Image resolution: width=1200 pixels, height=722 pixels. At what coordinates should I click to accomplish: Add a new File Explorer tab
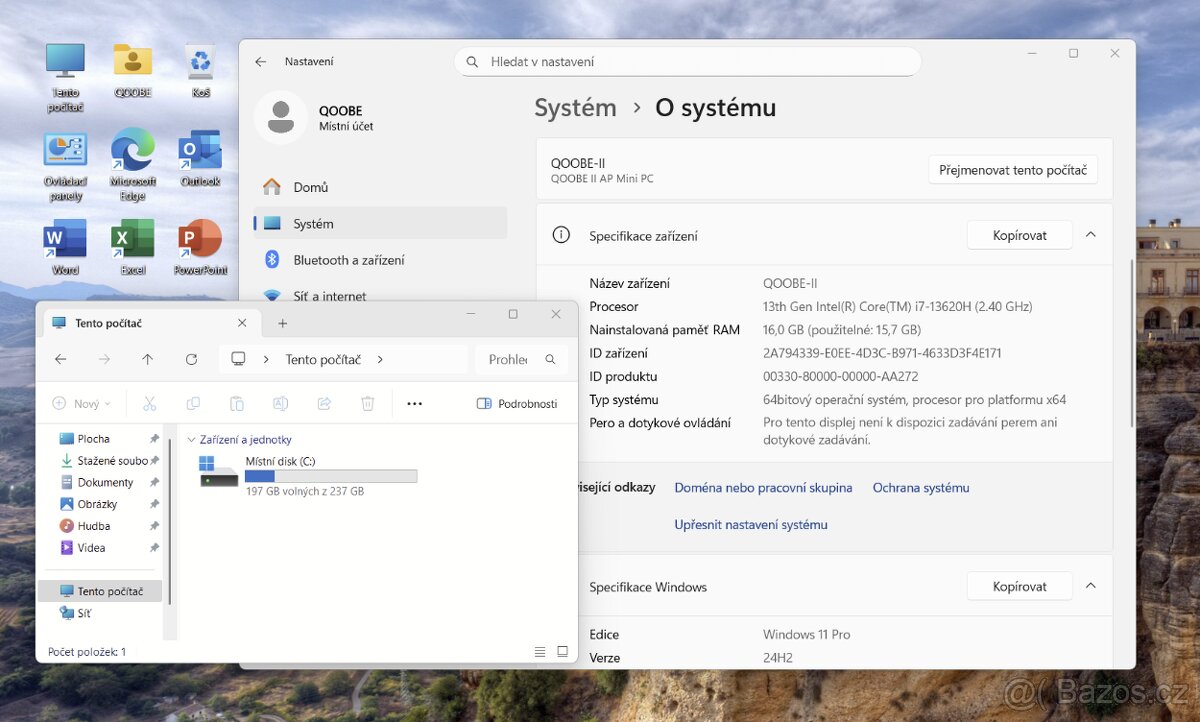[283, 323]
